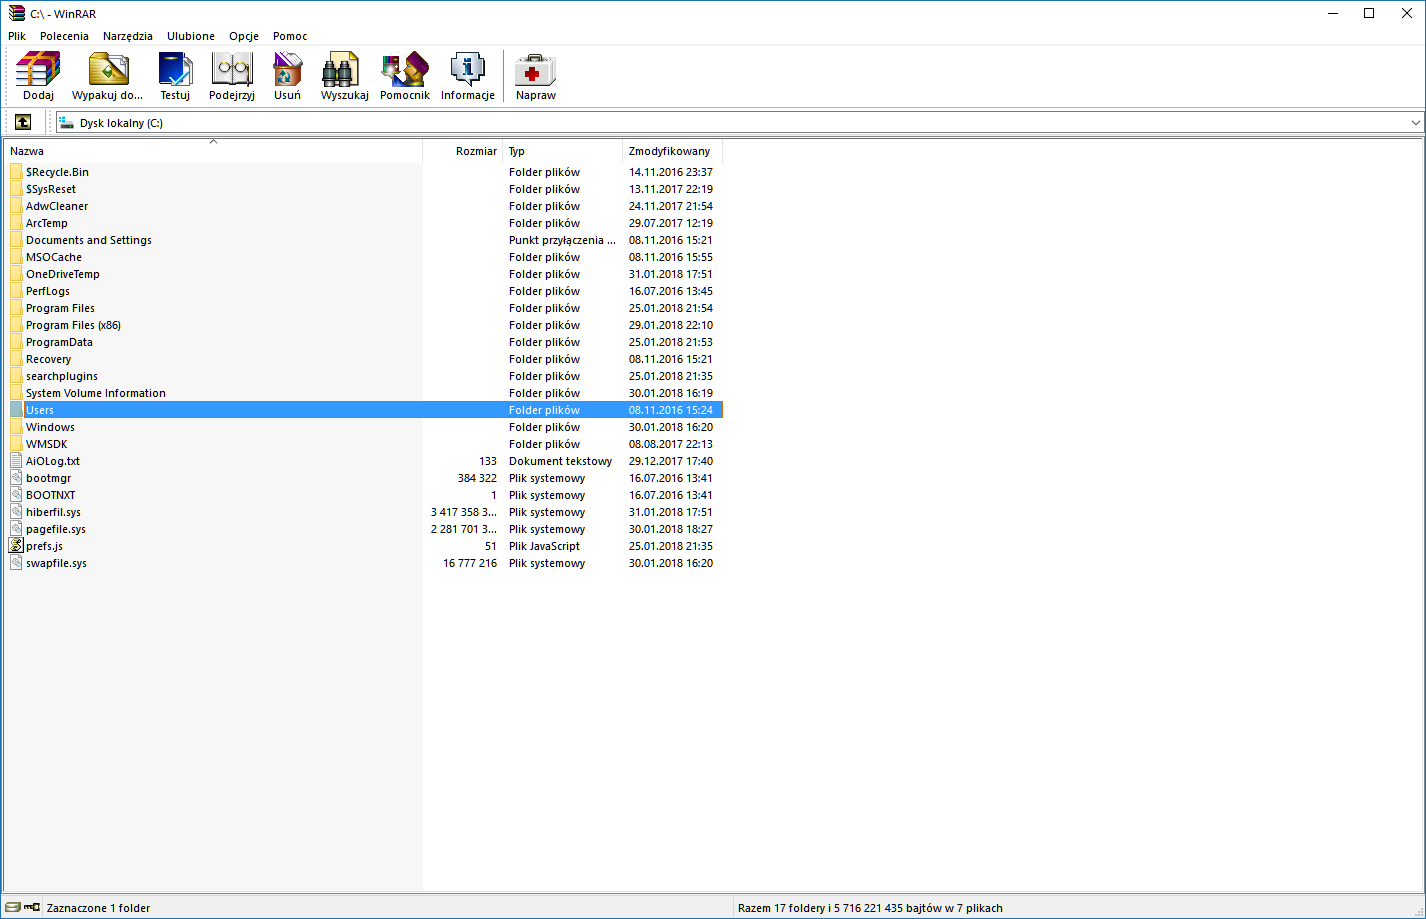Click the WinRAR icon in title bar
This screenshot has width=1426, height=919.
click(x=16, y=13)
